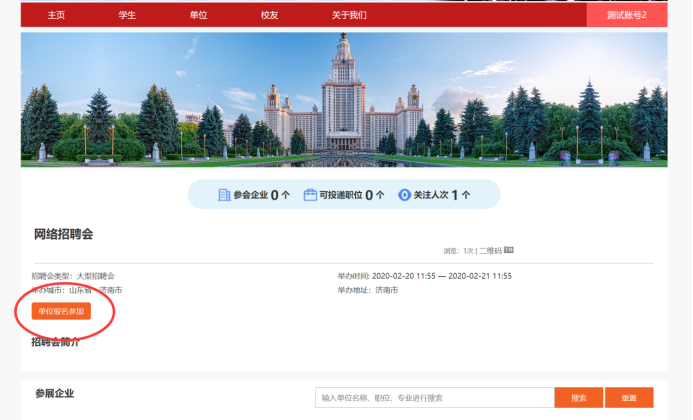Click the 参会企业 building icon
Viewport: 693px width, 420px height.
pyautogui.click(x=224, y=195)
